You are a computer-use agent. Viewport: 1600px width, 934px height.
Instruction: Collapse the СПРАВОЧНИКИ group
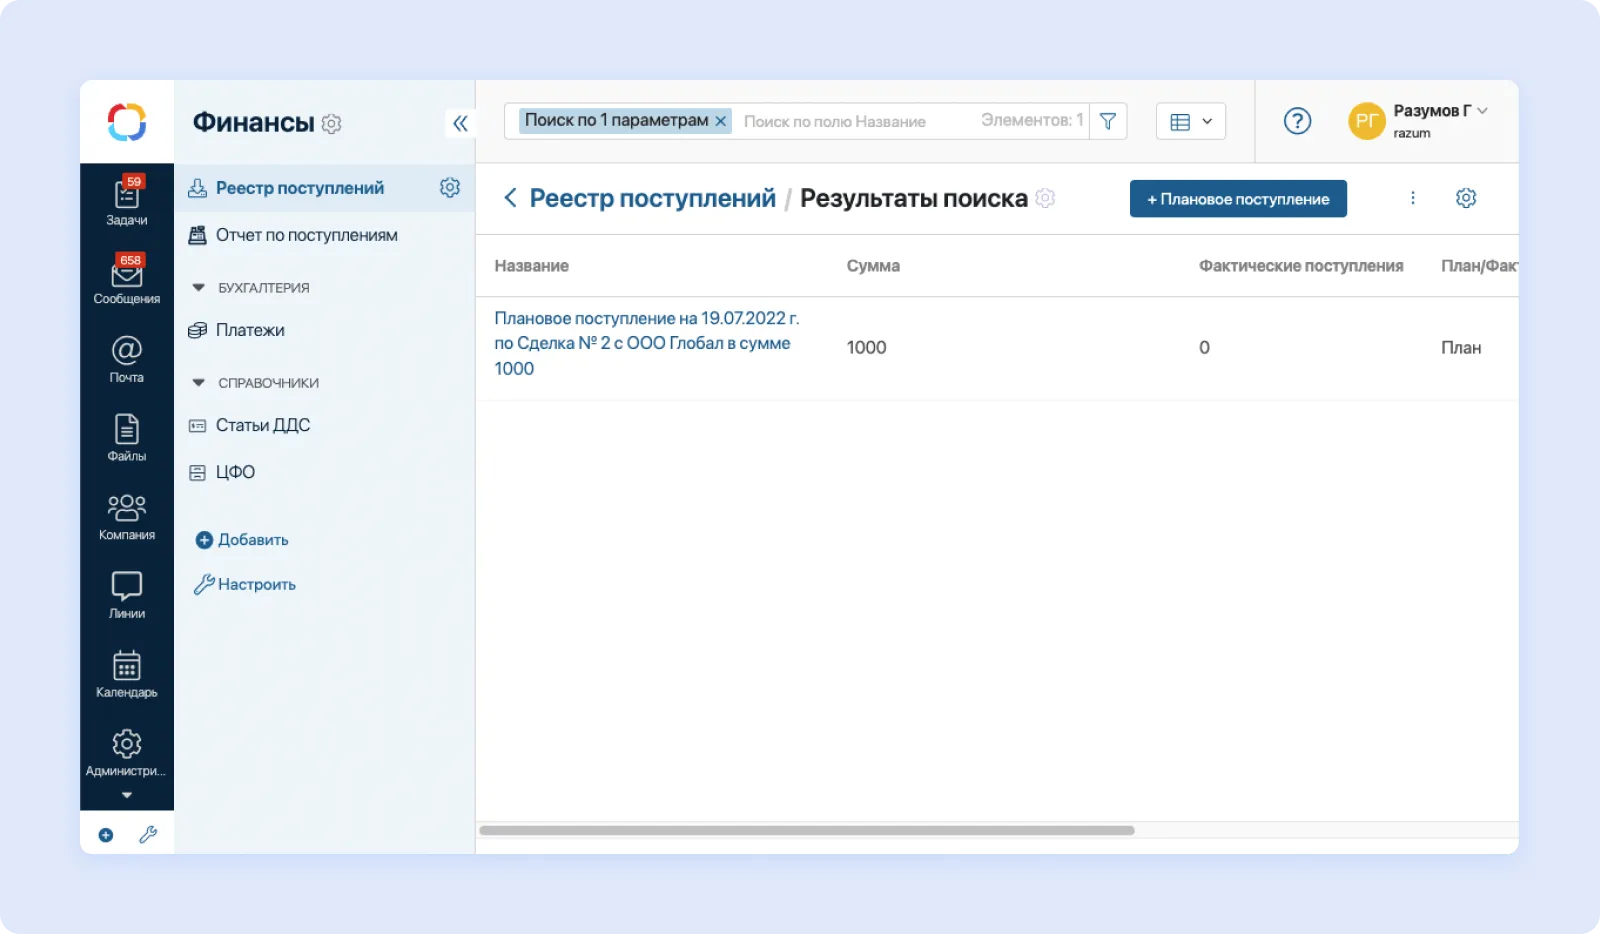199,383
